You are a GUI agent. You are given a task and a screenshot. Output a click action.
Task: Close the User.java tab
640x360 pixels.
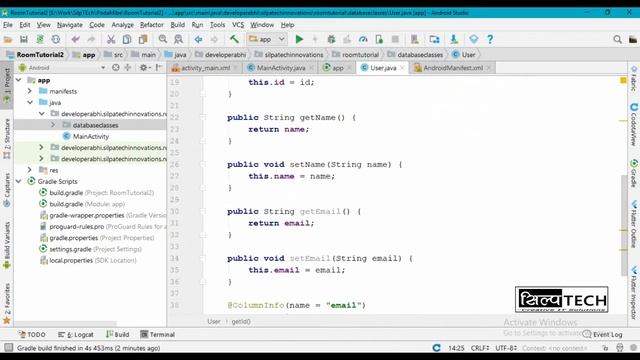[x=402, y=68]
